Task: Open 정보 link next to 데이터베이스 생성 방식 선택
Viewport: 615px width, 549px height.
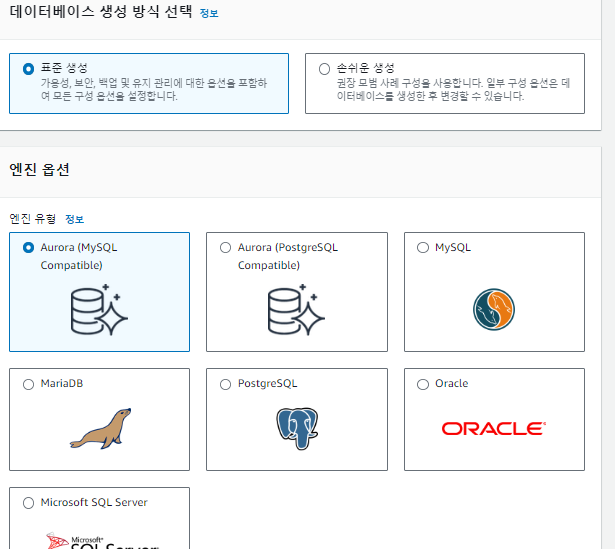Action: (x=209, y=13)
